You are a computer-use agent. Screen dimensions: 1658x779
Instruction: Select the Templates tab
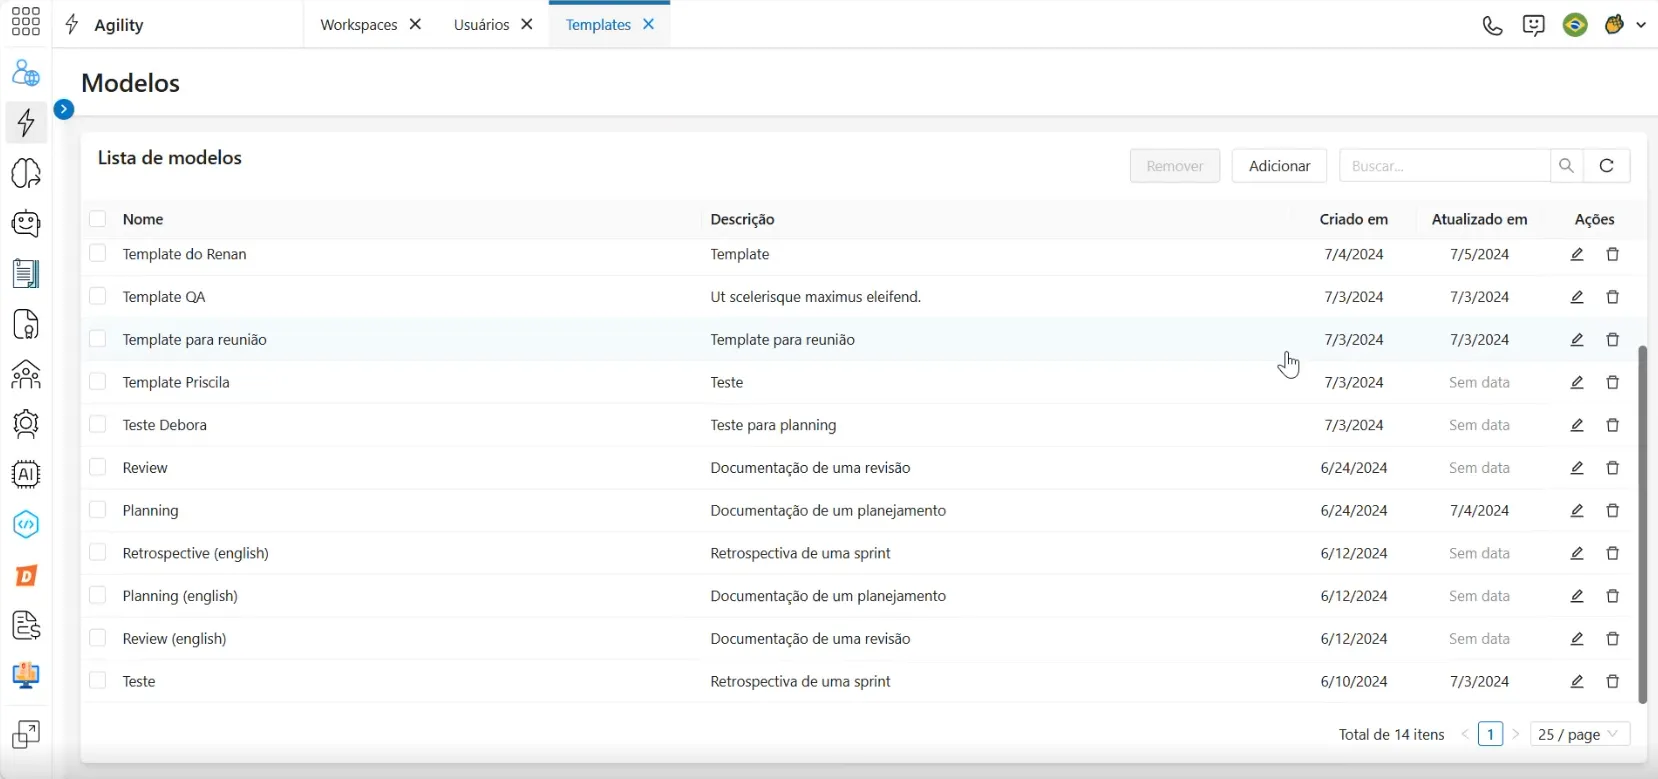(x=598, y=25)
